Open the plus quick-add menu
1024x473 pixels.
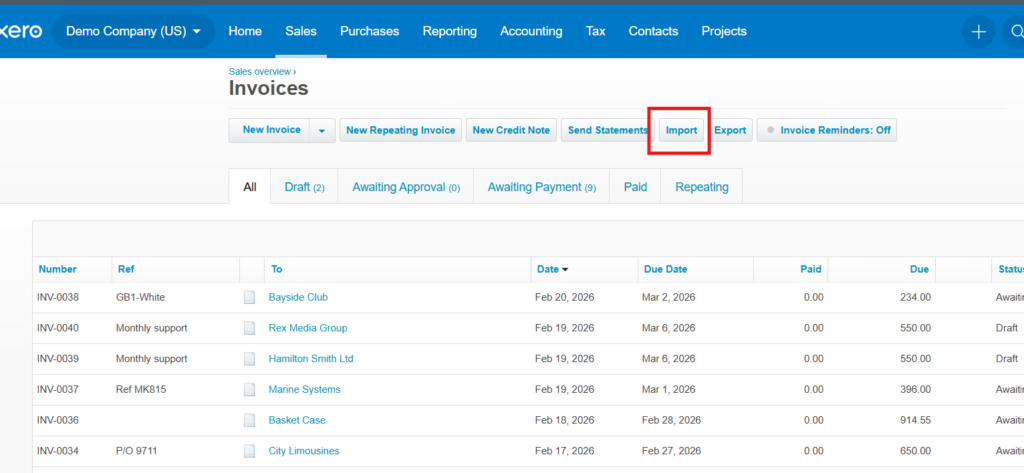click(978, 31)
